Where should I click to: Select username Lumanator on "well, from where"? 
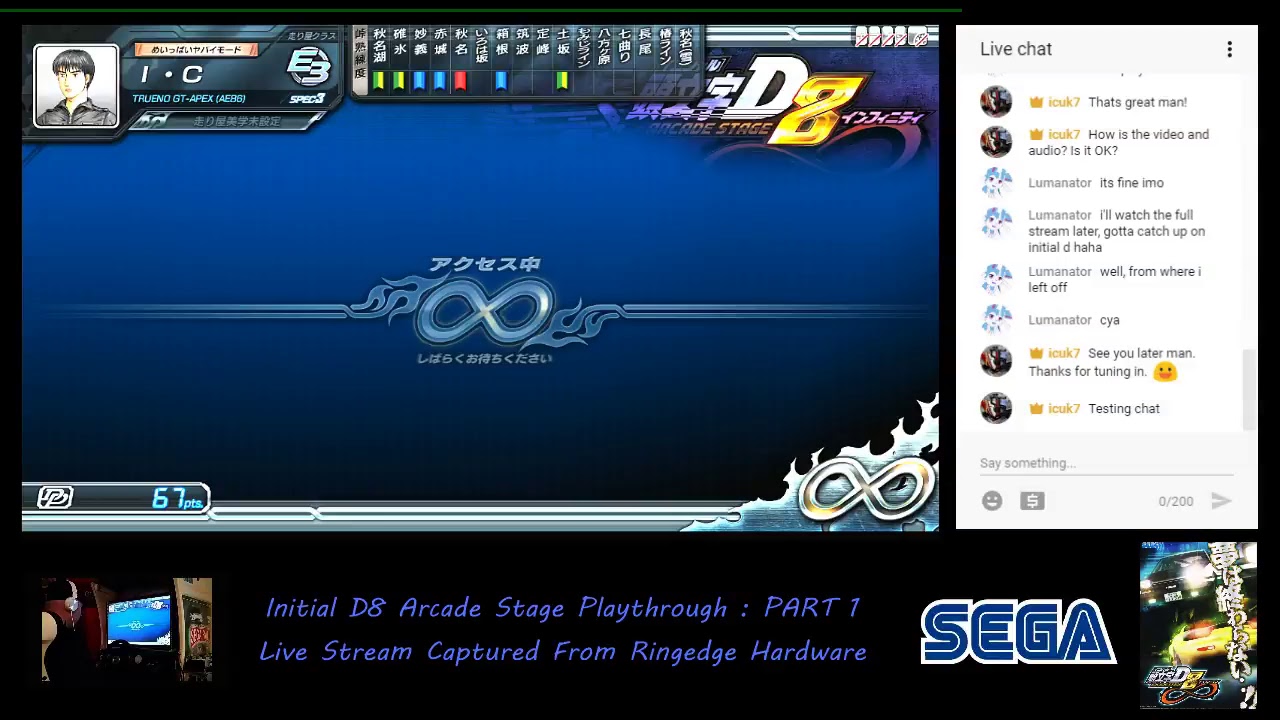click(x=1060, y=271)
